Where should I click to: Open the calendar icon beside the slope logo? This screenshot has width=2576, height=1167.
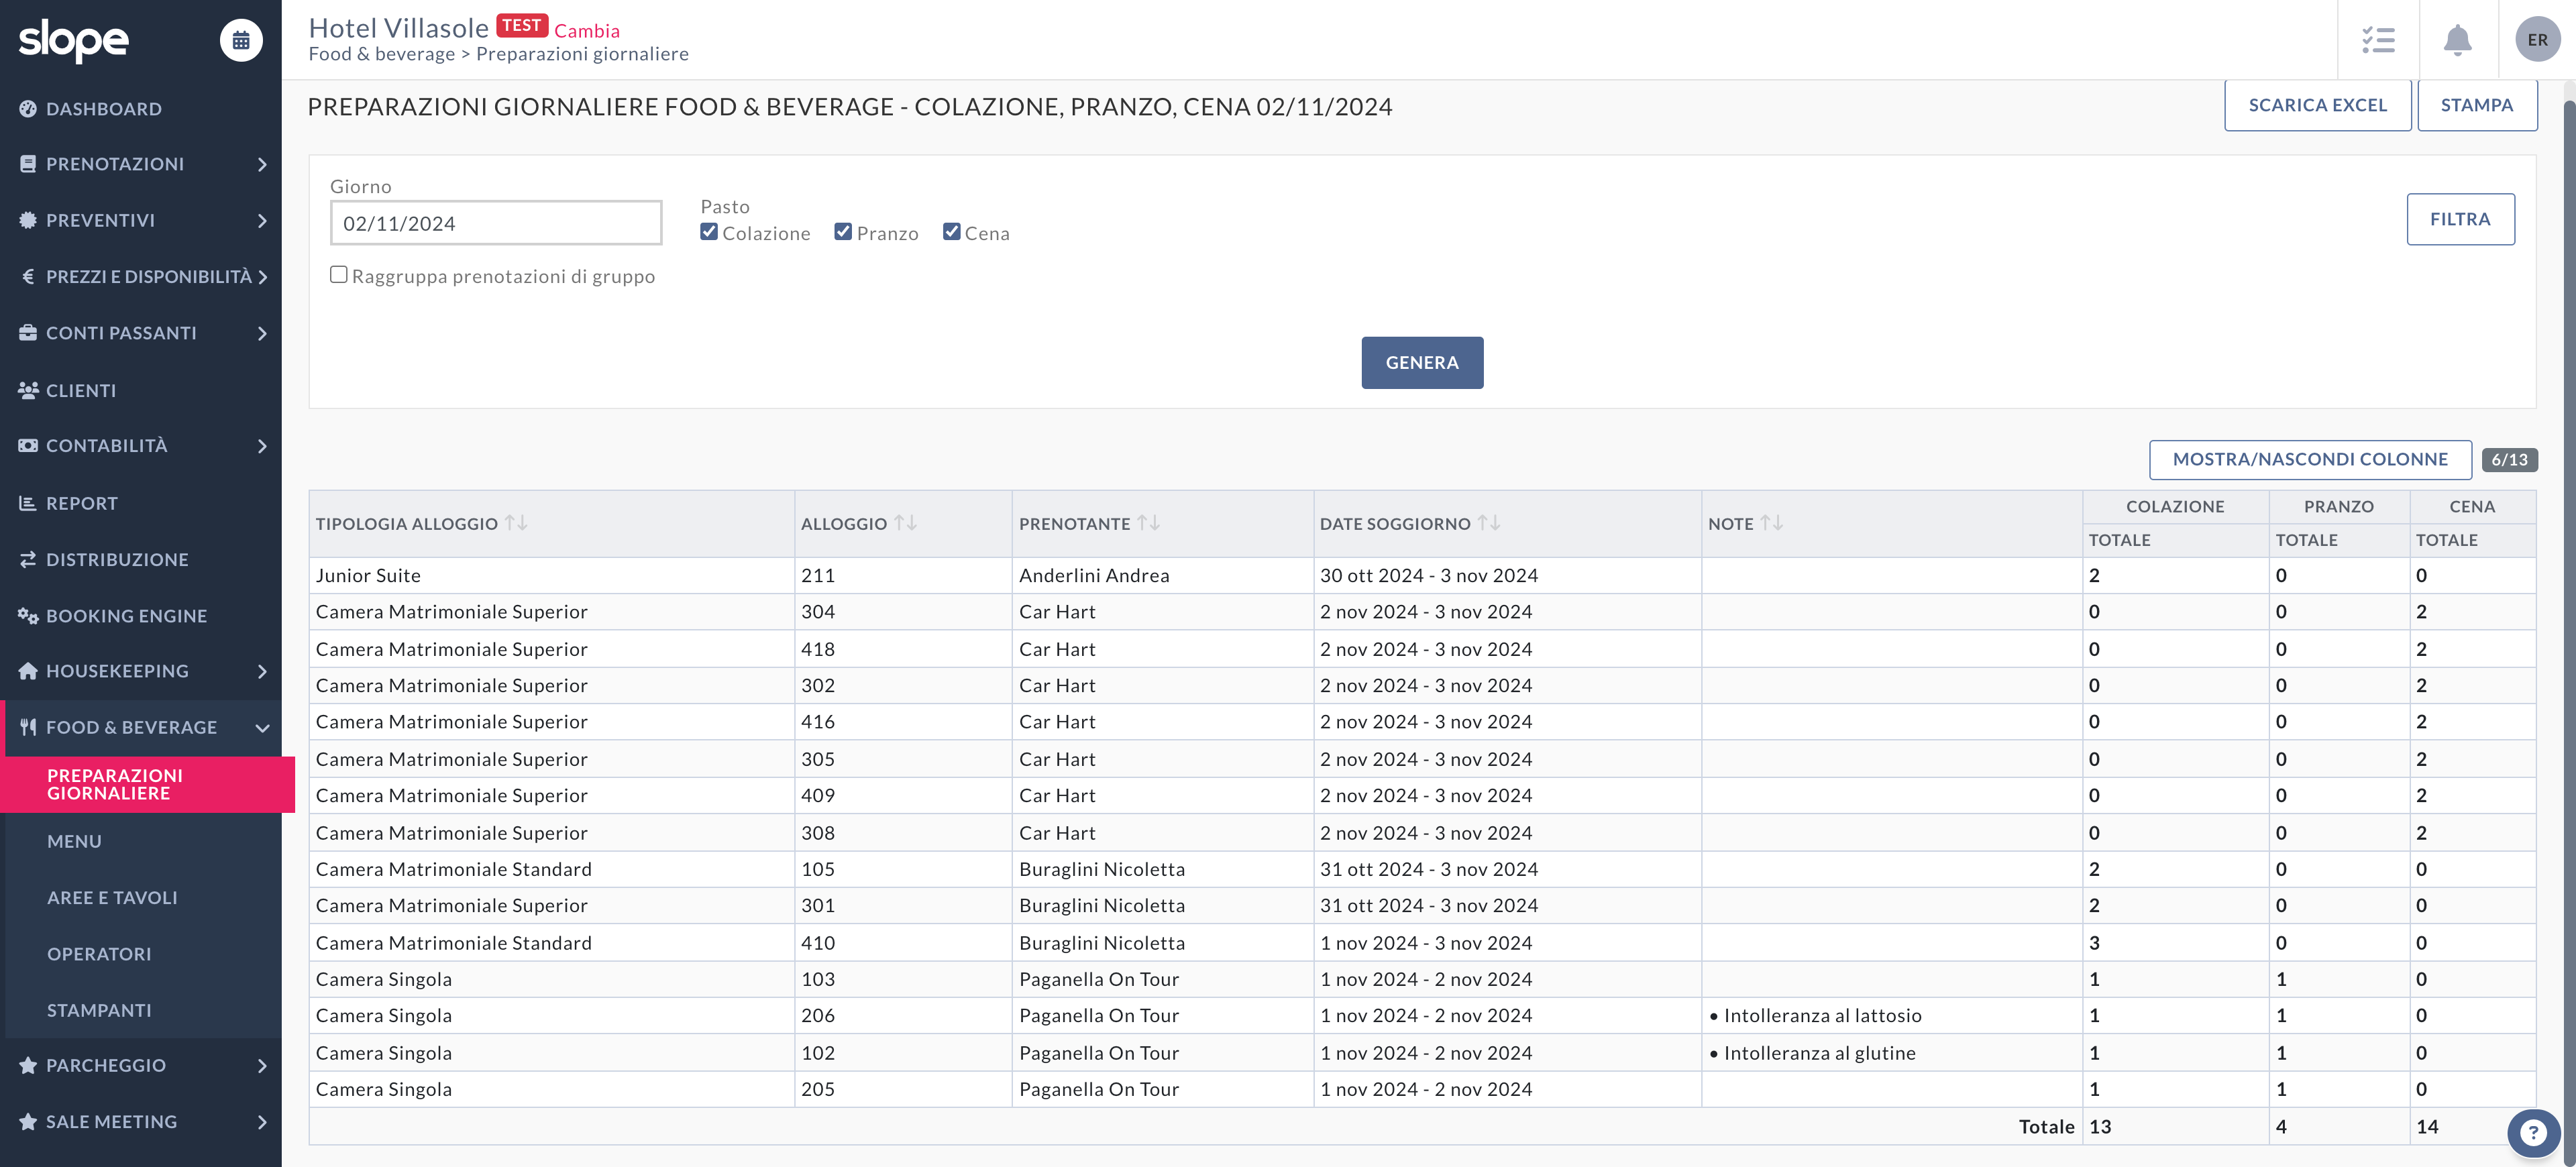241,40
